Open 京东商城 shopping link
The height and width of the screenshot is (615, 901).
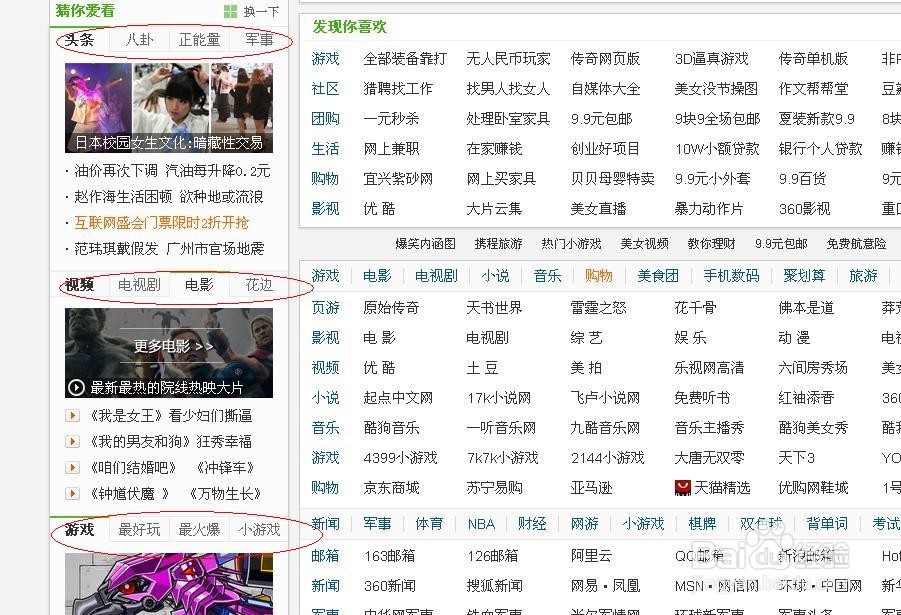(391, 488)
